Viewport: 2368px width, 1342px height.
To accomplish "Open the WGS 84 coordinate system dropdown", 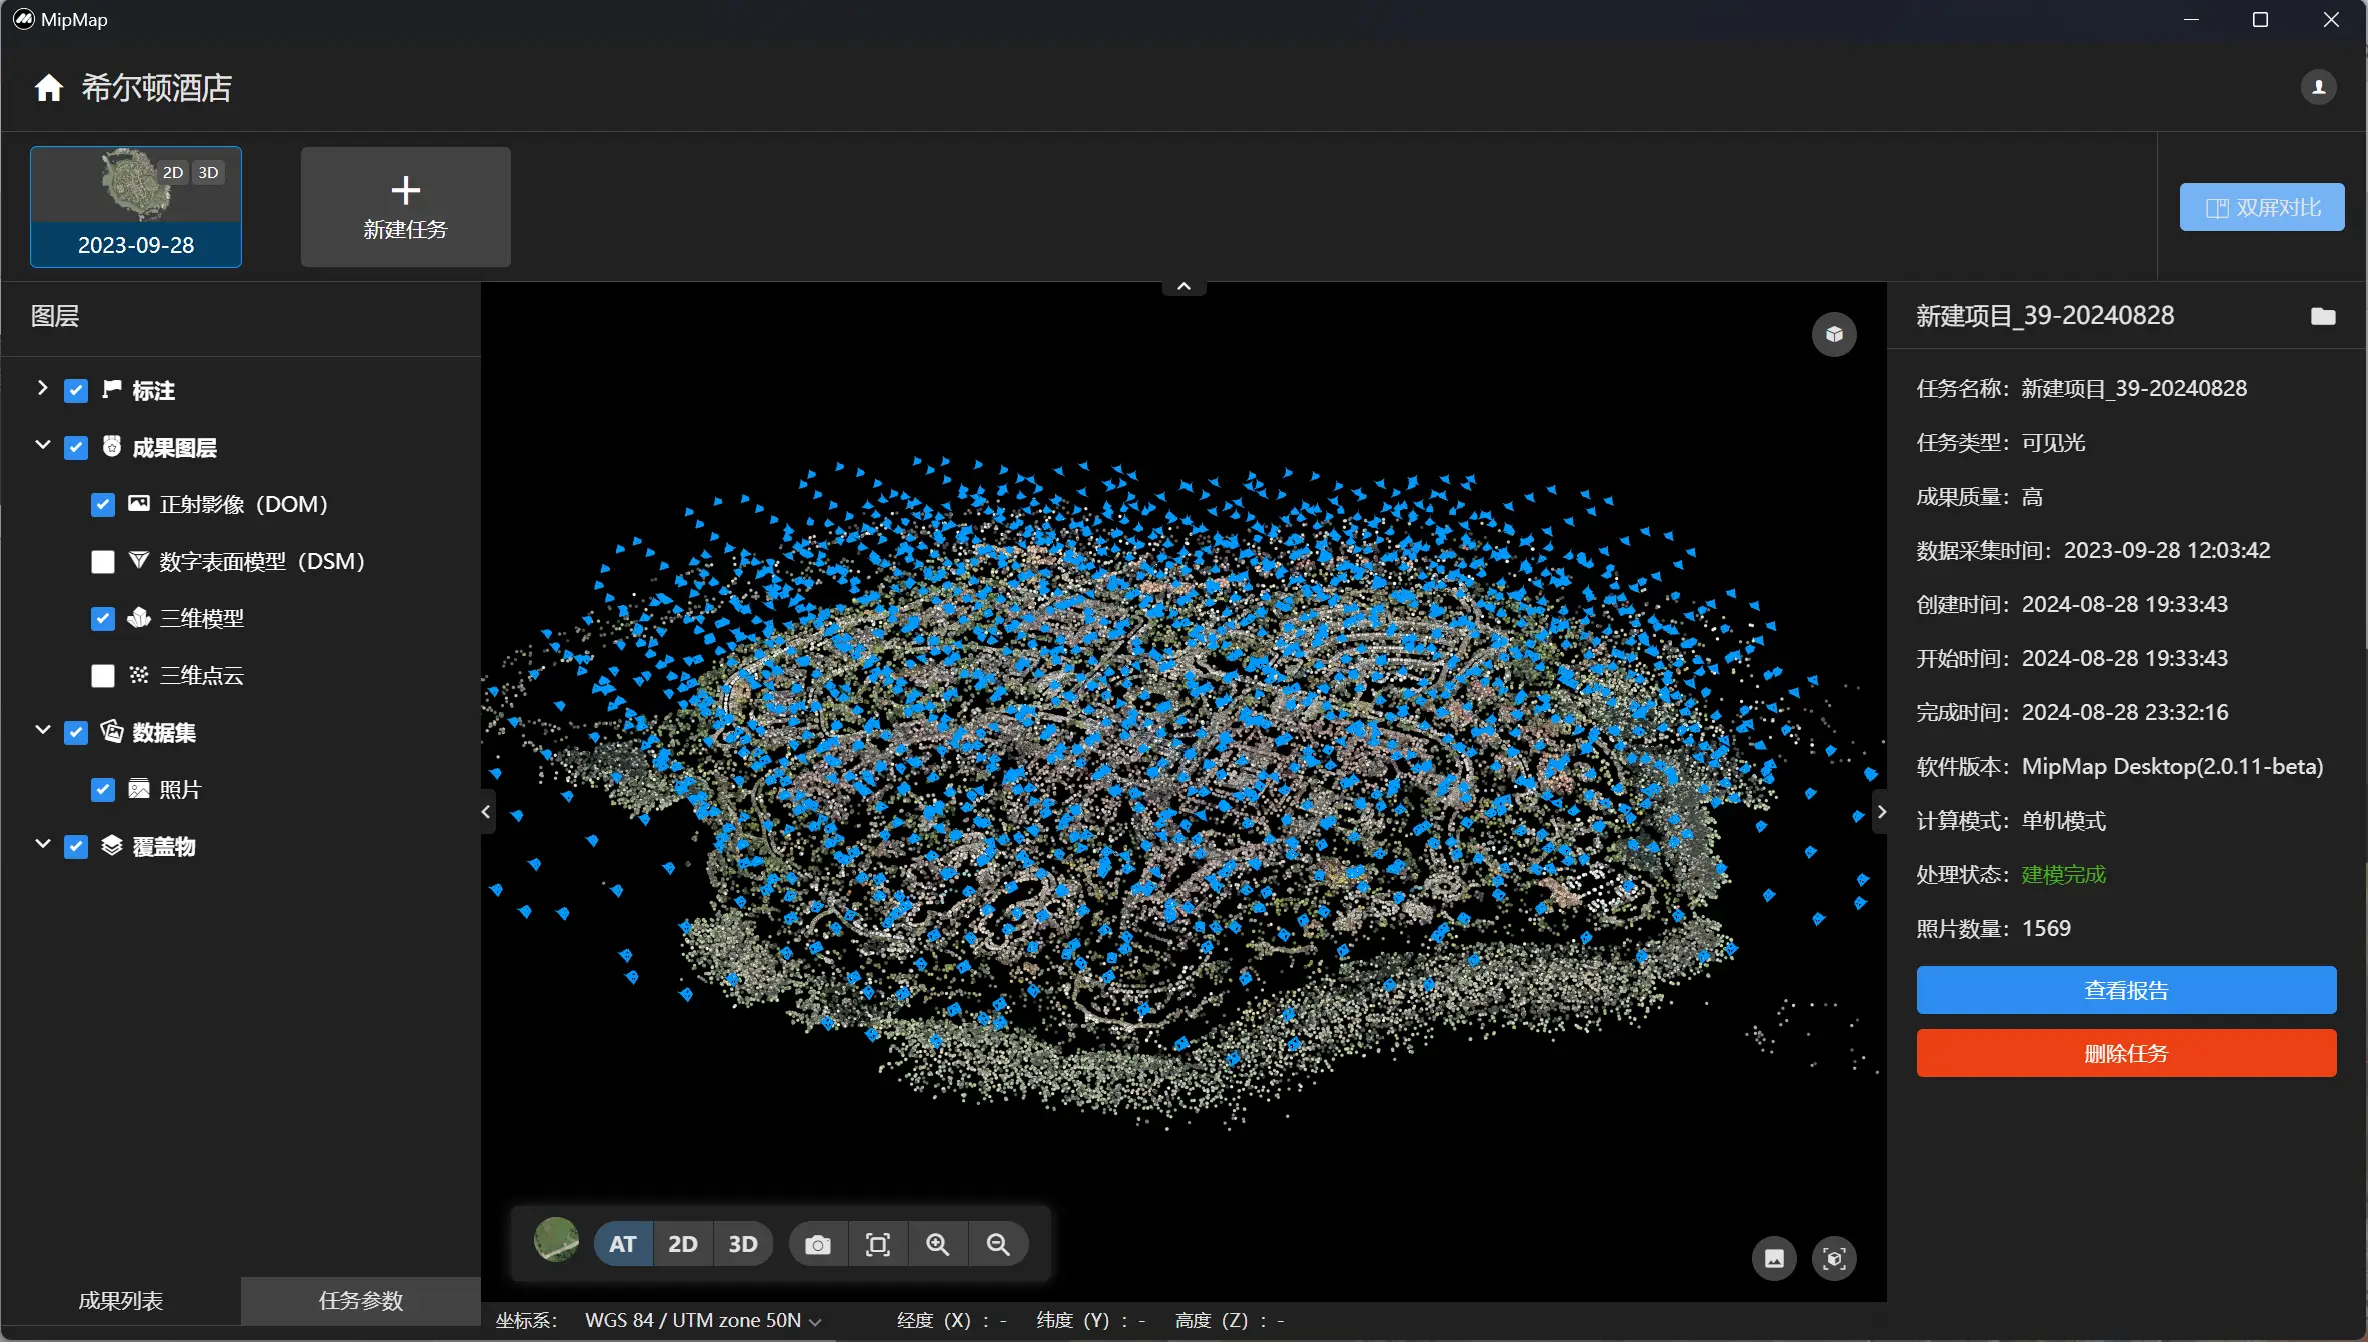I will (x=703, y=1320).
